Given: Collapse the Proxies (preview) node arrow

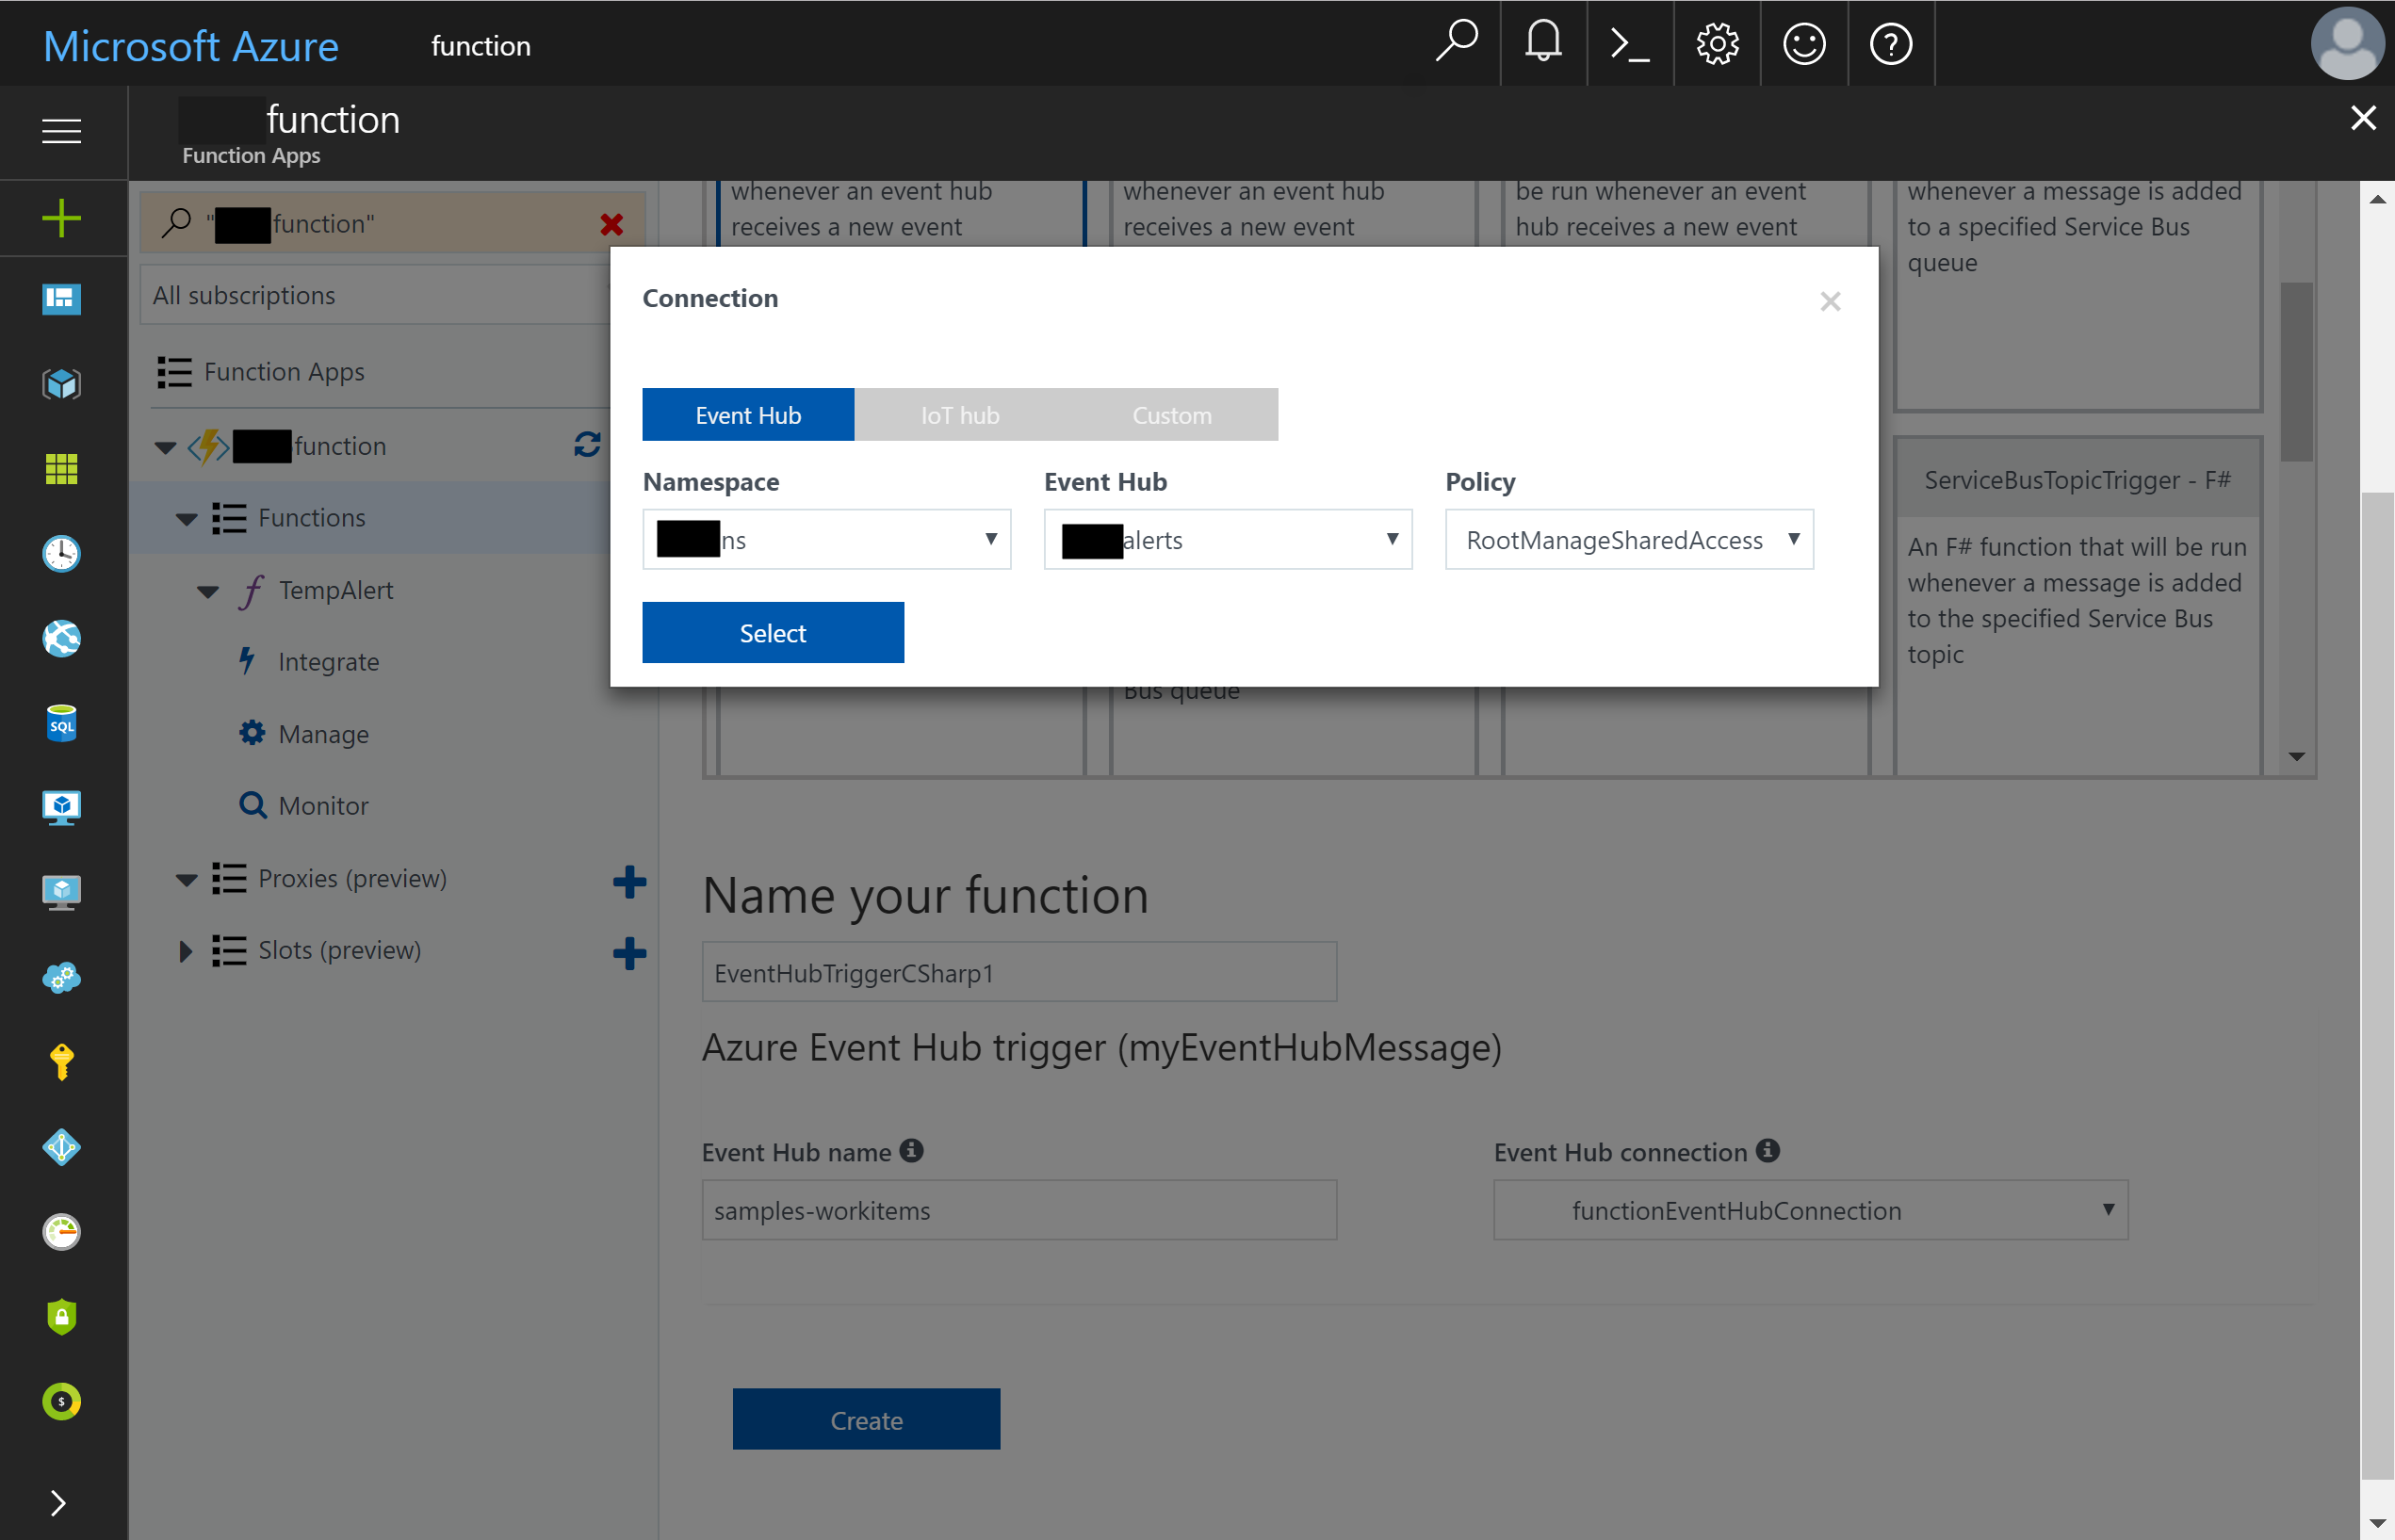Looking at the screenshot, I should click(186, 880).
